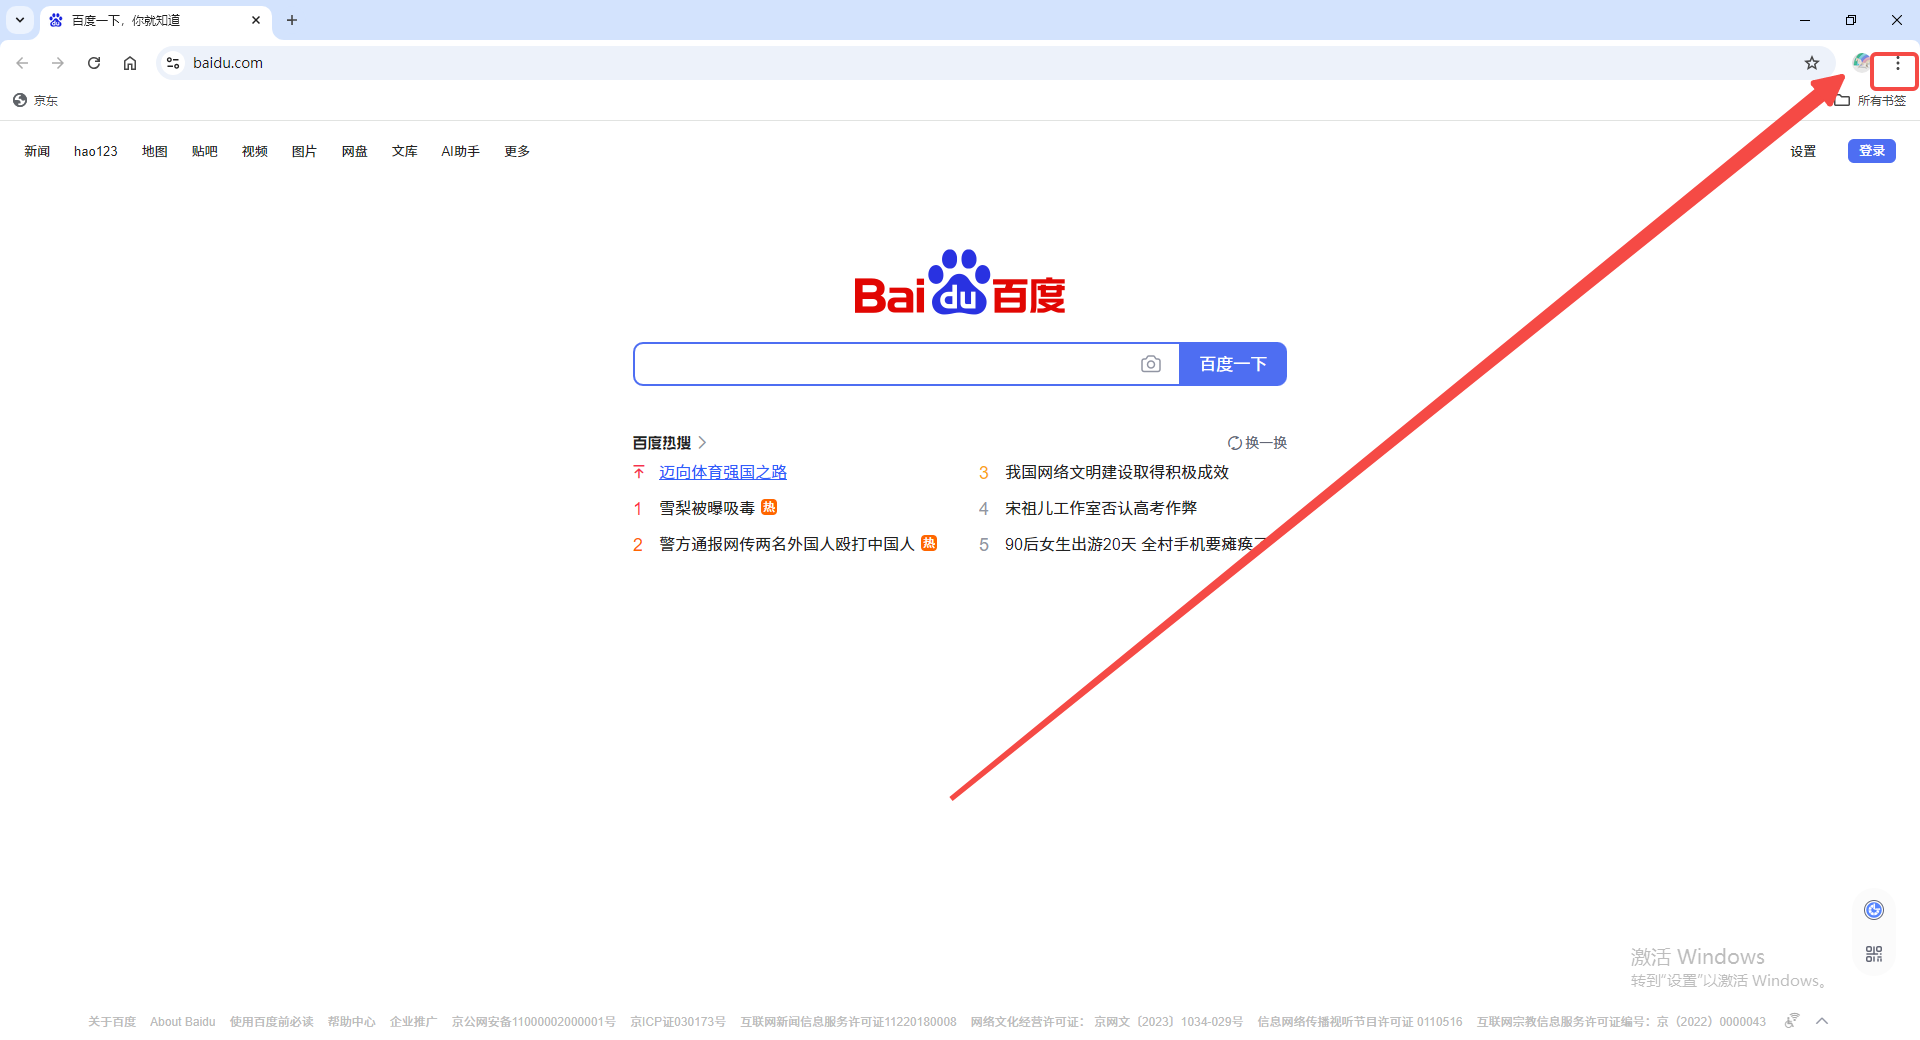Screen dimensions: 1920x1040
Task: Open the browser home page
Action: click(x=130, y=63)
